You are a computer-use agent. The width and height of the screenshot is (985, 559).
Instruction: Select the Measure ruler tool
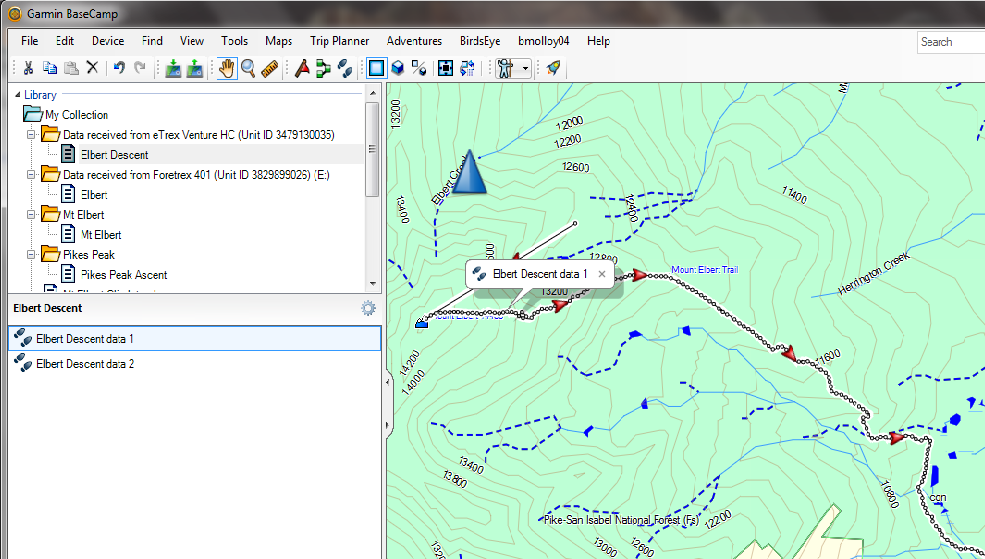click(x=269, y=68)
